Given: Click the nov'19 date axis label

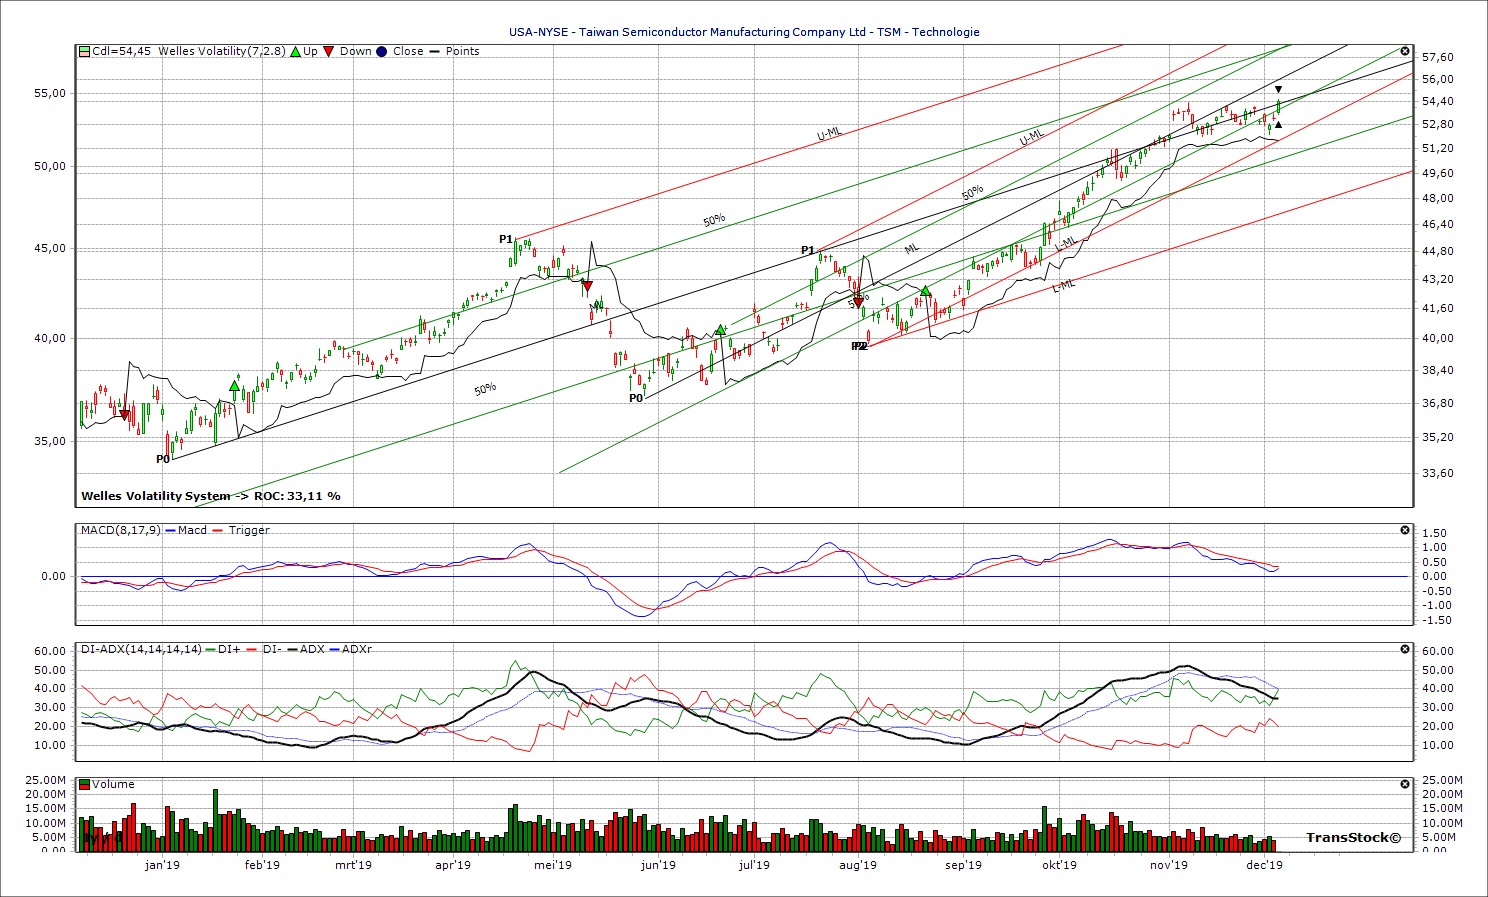Looking at the screenshot, I should (x=1168, y=865).
